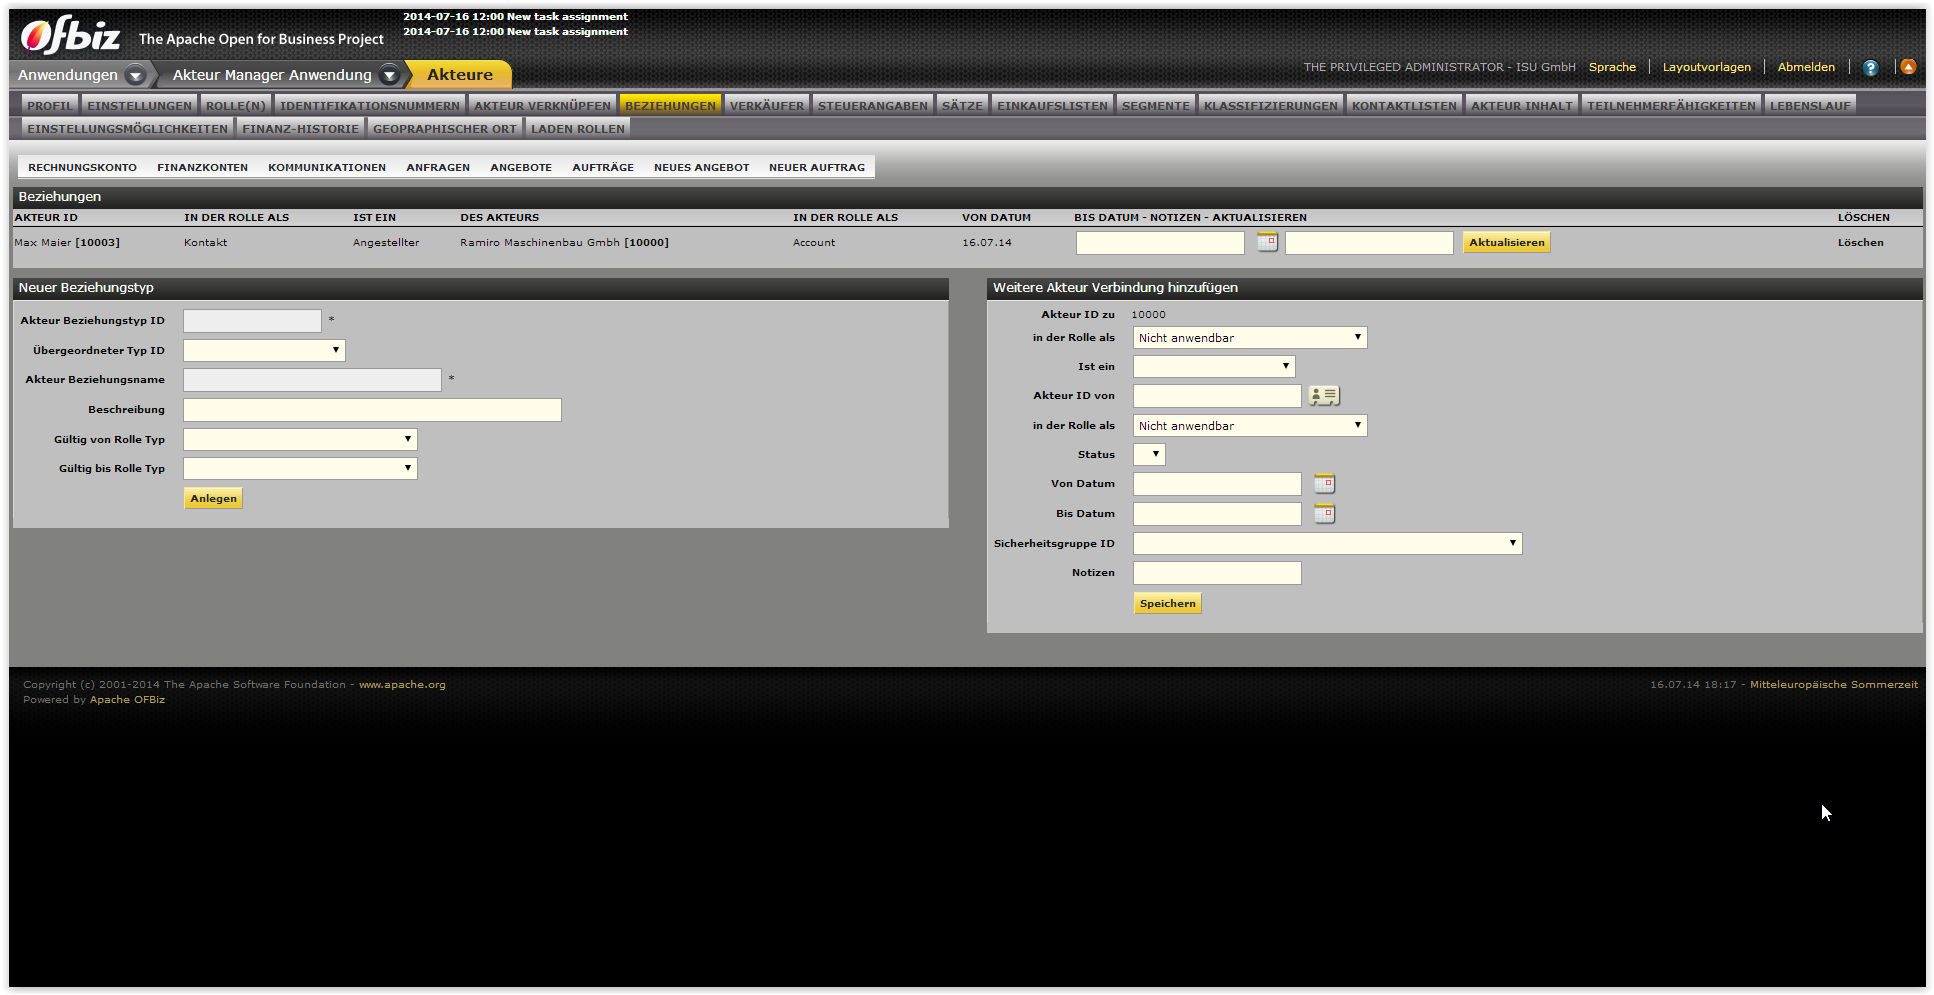Switch to the Profil tab
1934x995 pixels.
49,105
